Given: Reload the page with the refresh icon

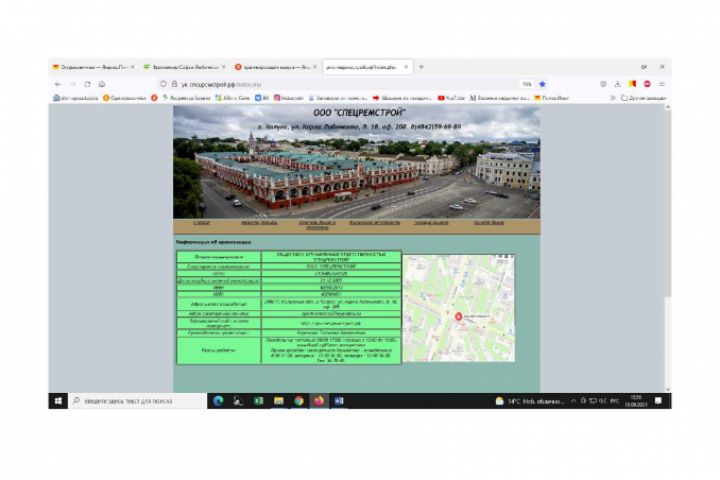Looking at the screenshot, I should coord(87,84).
